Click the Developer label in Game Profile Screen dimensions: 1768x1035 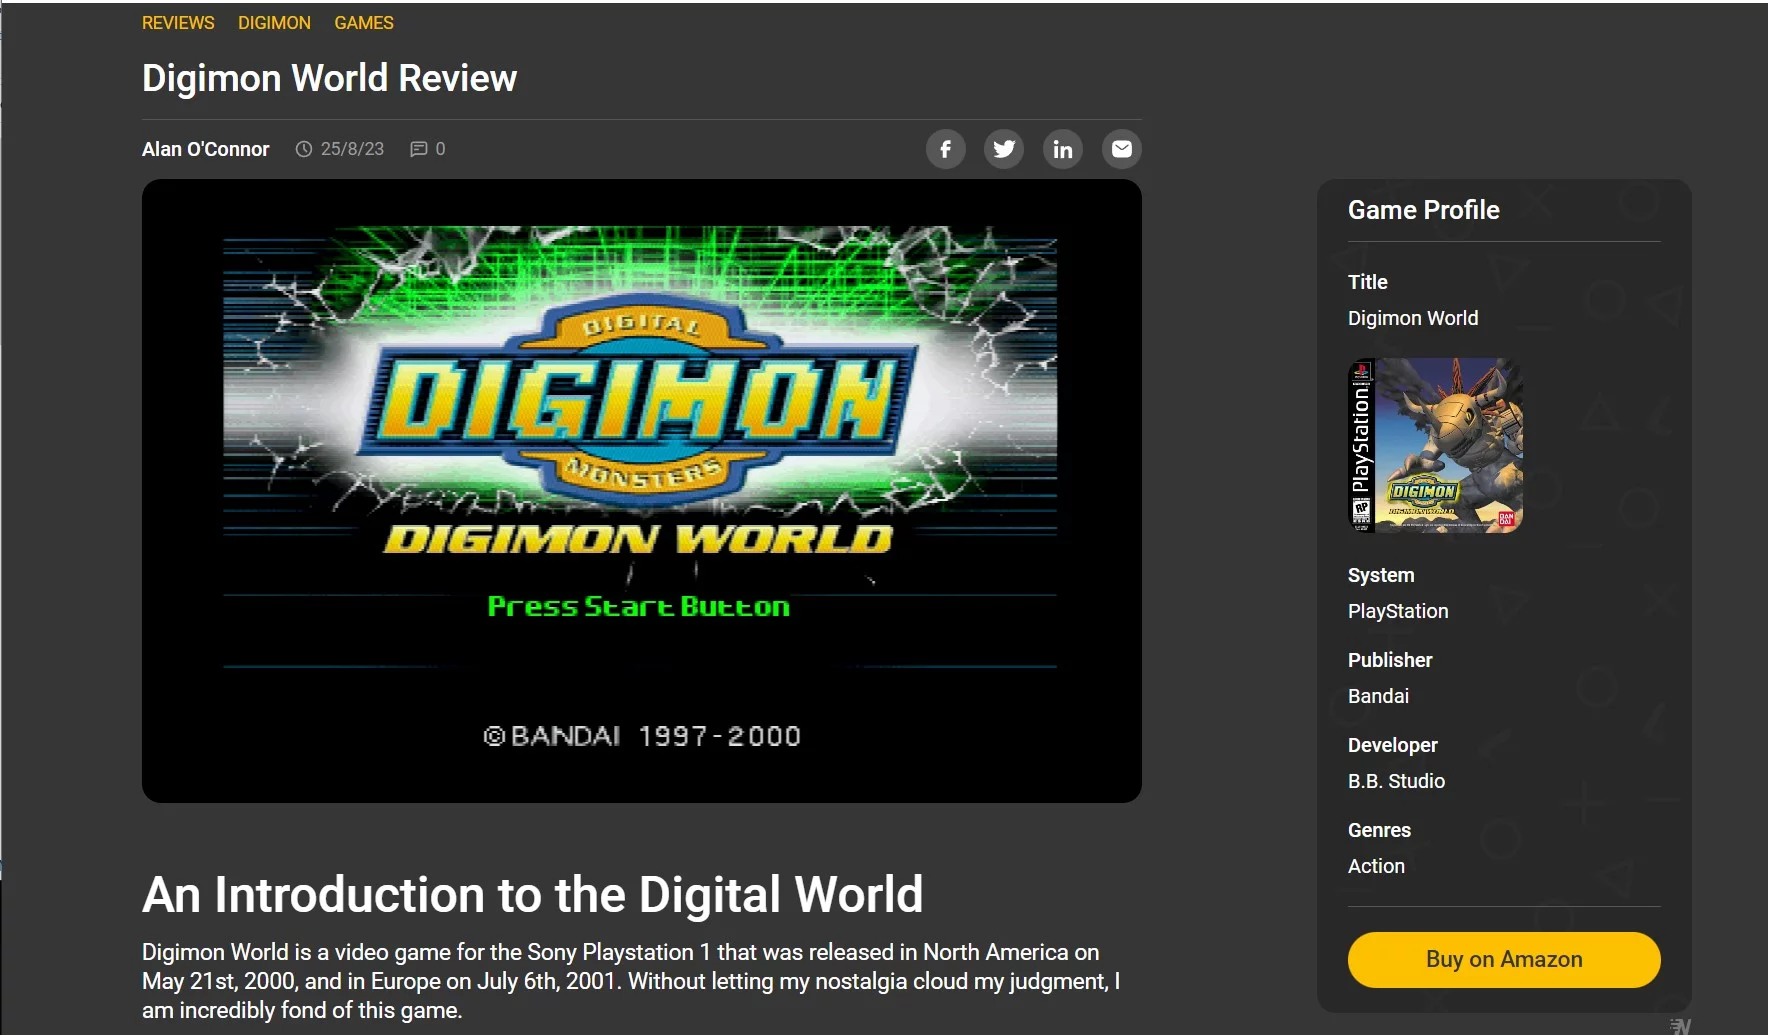(1392, 745)
